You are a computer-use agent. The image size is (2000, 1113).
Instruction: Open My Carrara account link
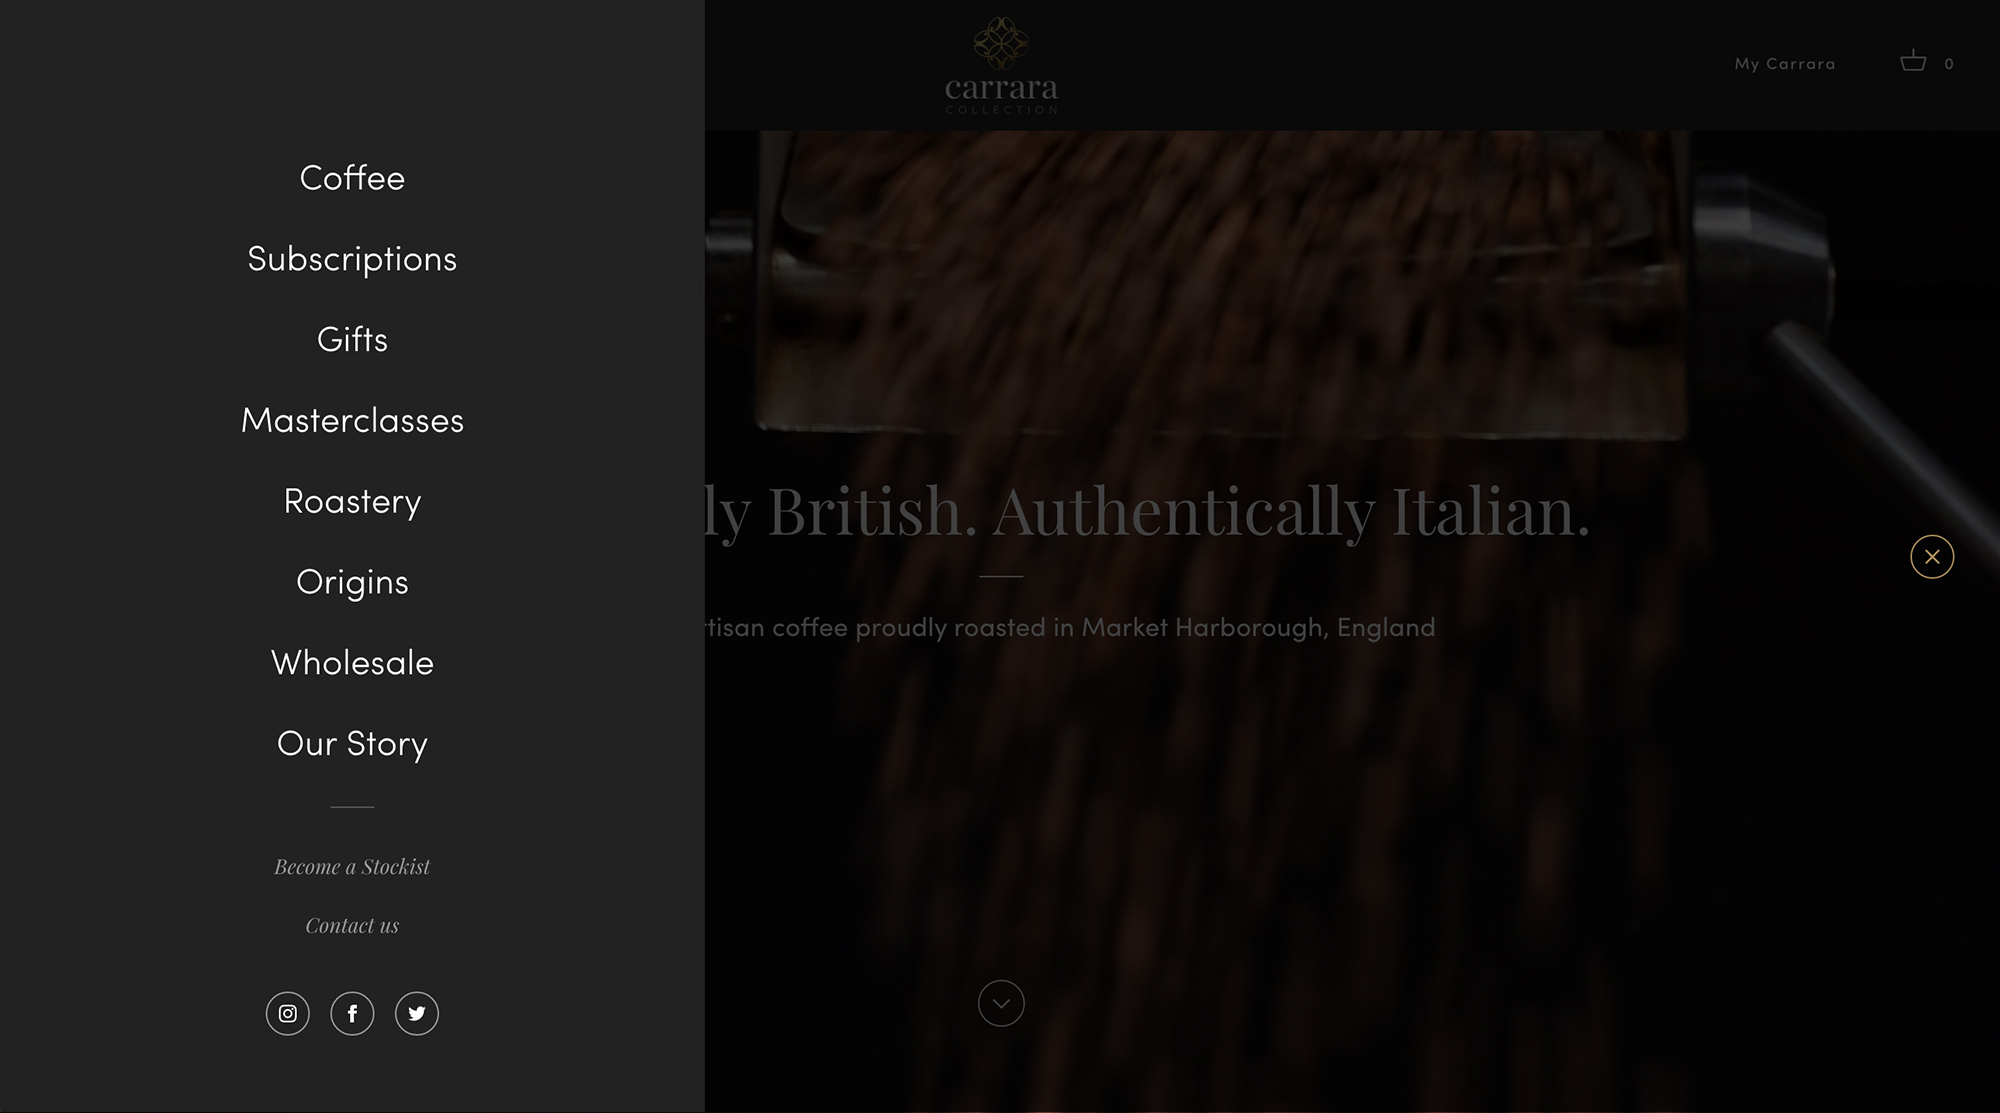click(x=1785, y=63)
